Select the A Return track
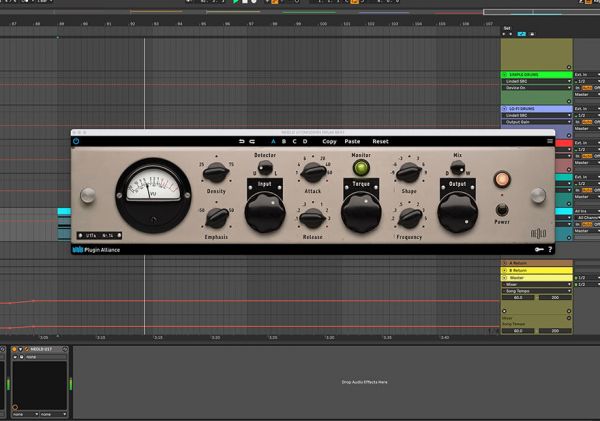This screenshot has height=421, width=600. coord(537,263)
